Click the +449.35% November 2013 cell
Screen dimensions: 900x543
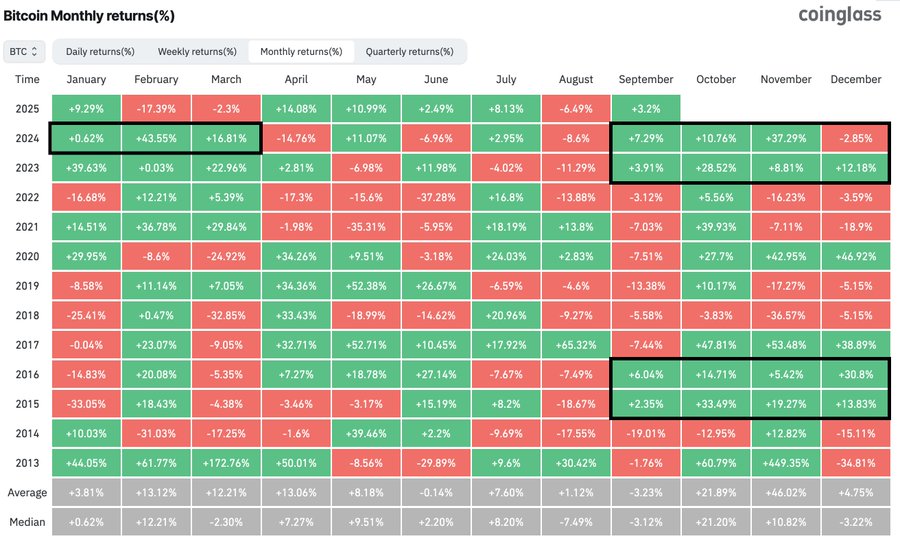click(785, 464)
